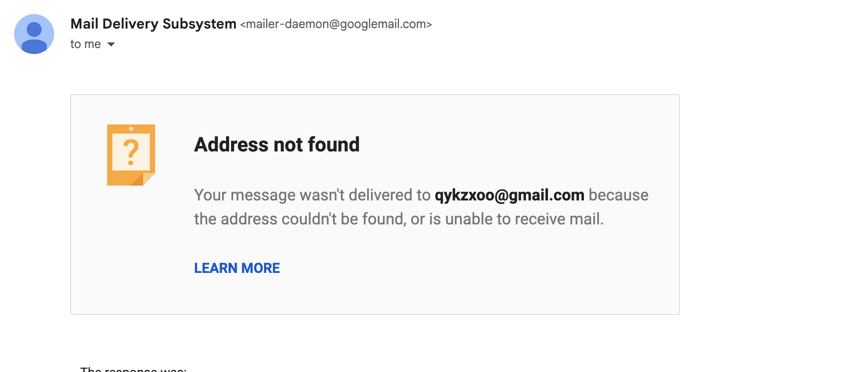Screen dimensions: 848x372
Task: Click the "to me" recipient label
Action: 85,44
